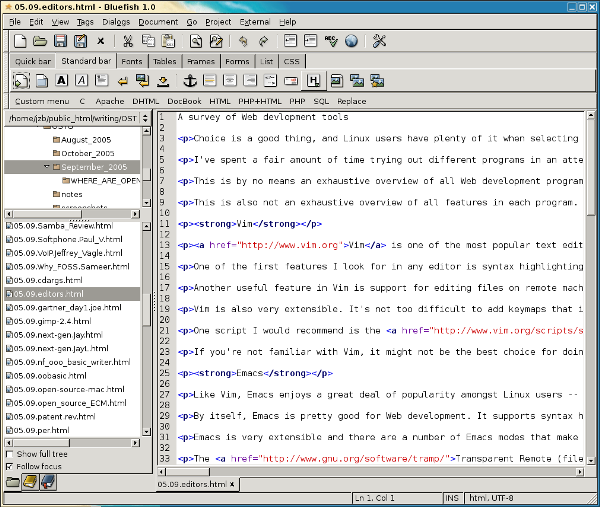Click the Paste clipboard icon

pos(168,41)
